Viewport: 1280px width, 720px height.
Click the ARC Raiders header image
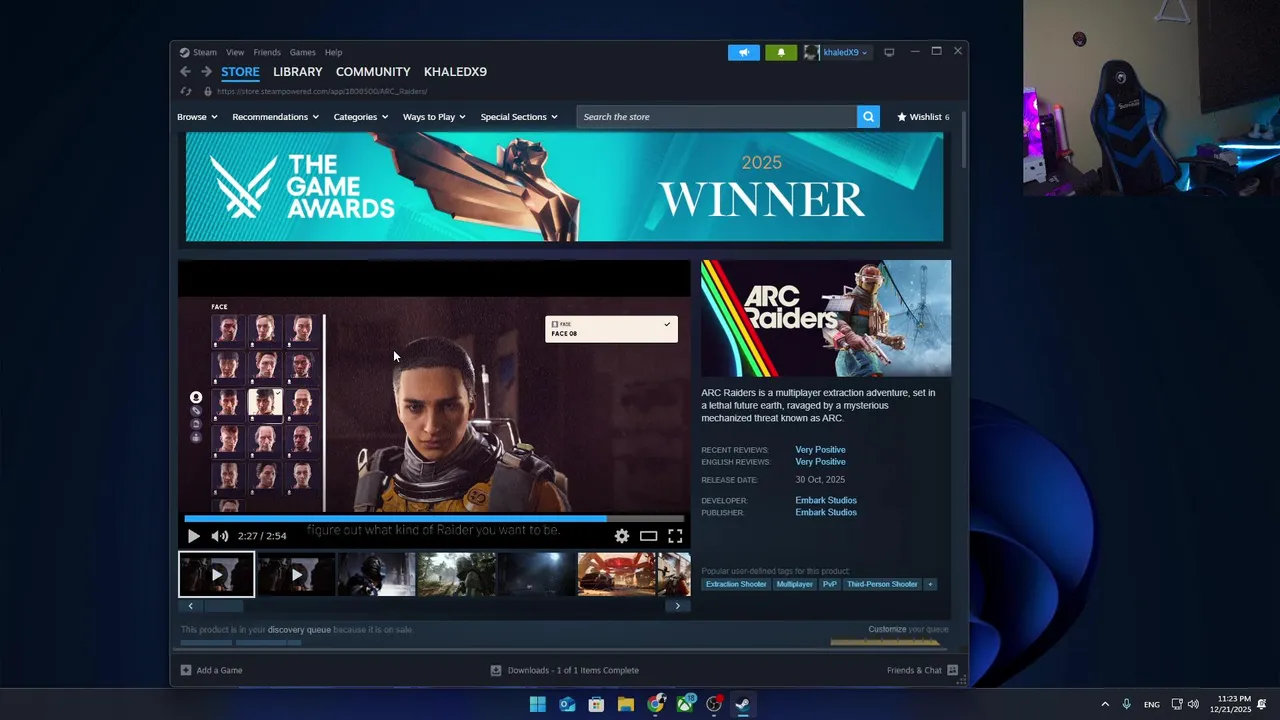(826, 318)
